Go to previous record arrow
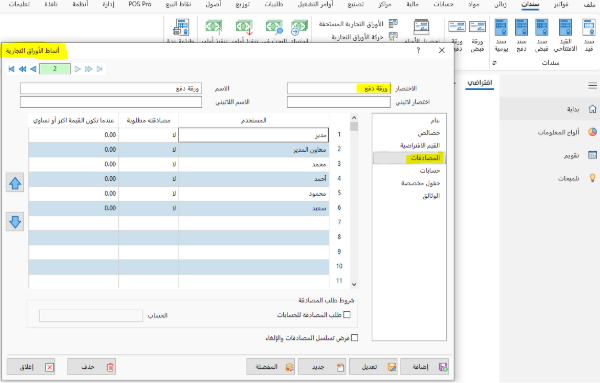This screenshot has width=600, height=383. 33,69
